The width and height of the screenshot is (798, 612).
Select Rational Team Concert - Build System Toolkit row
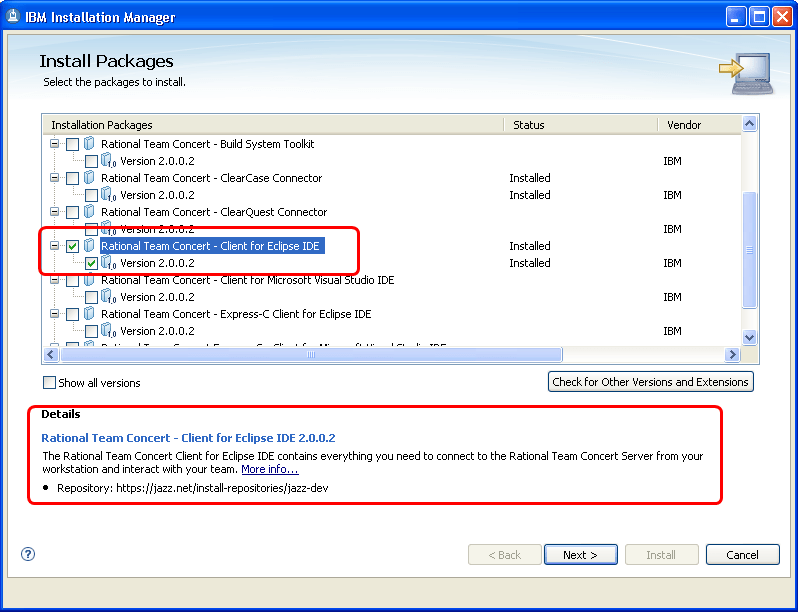pyautogui.click(x=208, y=144)
